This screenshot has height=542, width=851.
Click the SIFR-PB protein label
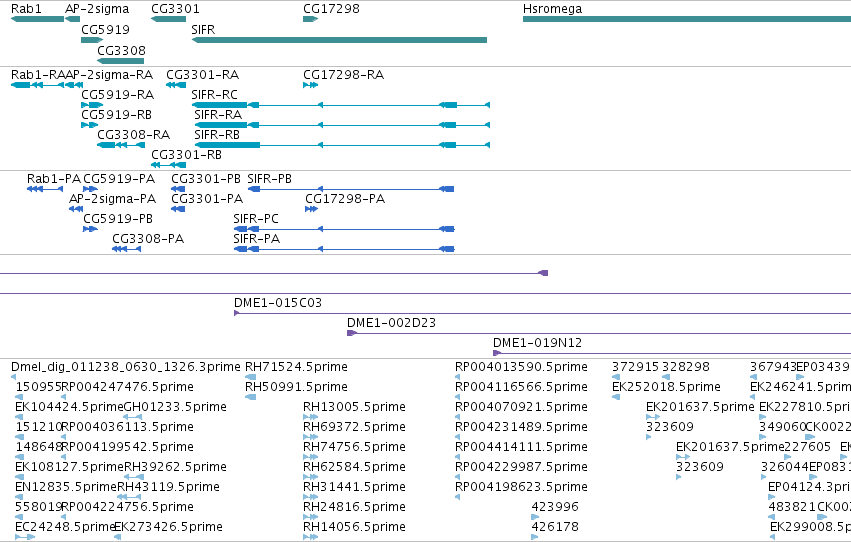(x=270, y=178)
